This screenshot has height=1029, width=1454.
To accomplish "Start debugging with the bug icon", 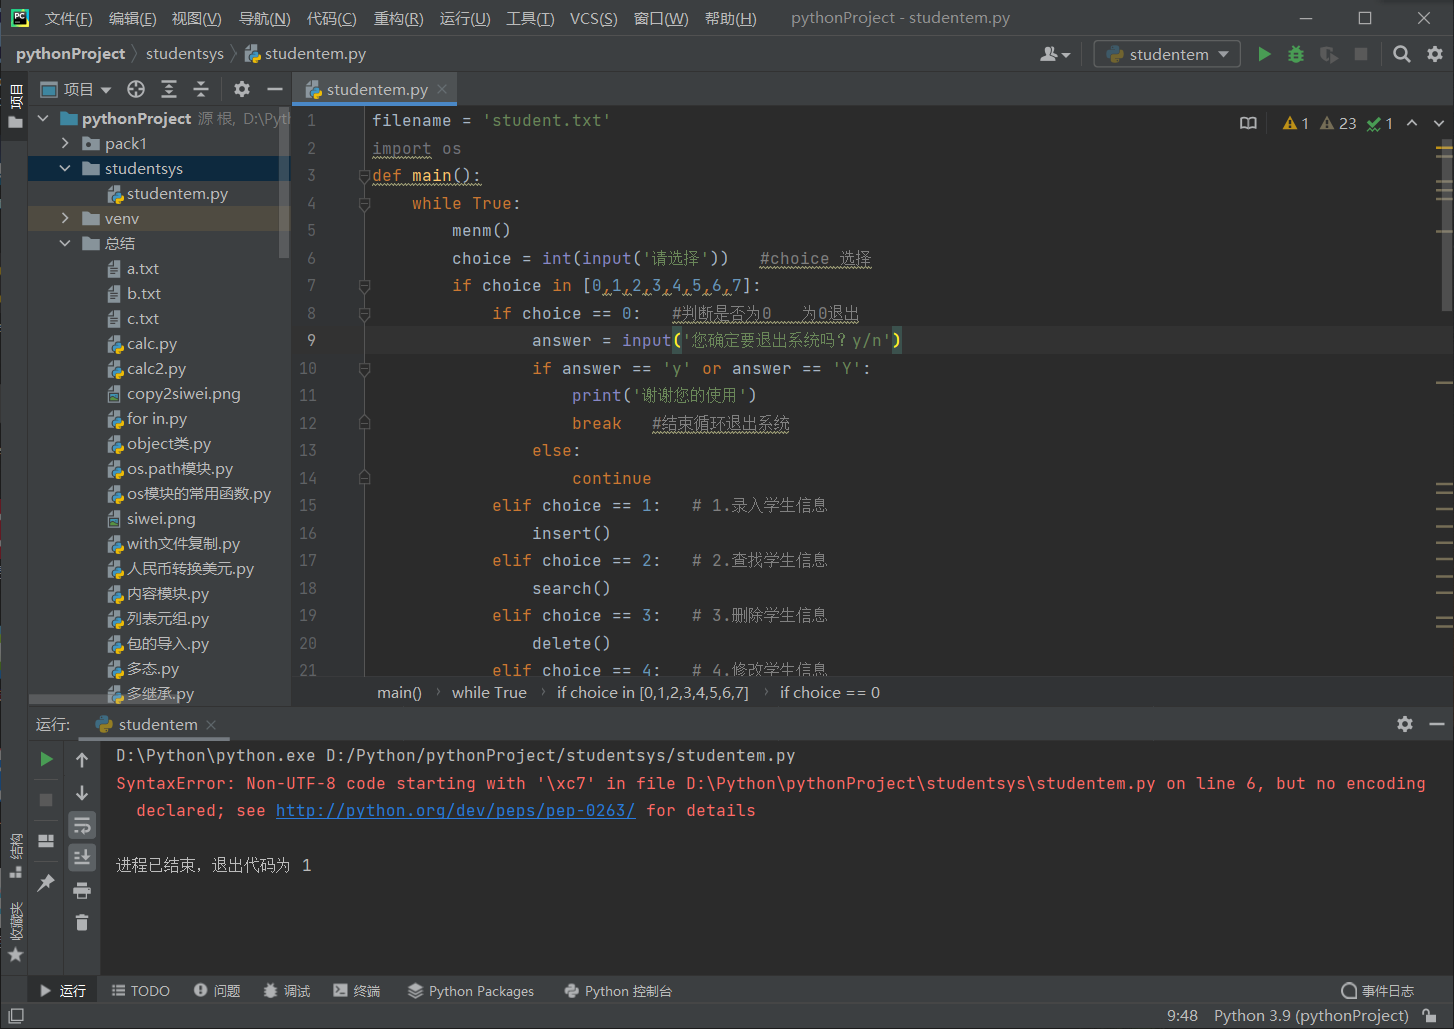I will click(1296, 54).
